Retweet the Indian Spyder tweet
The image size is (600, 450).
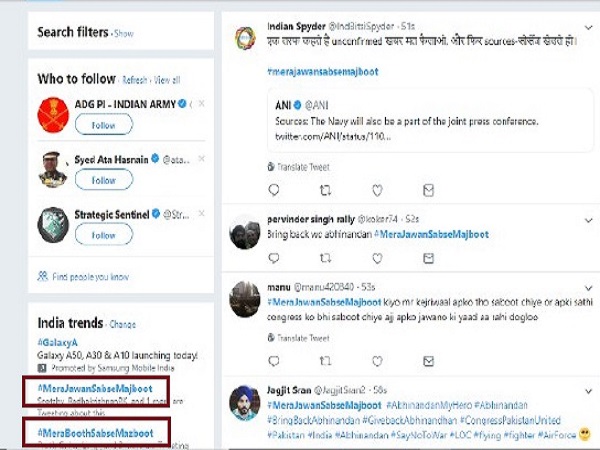(x=325, y=189)
